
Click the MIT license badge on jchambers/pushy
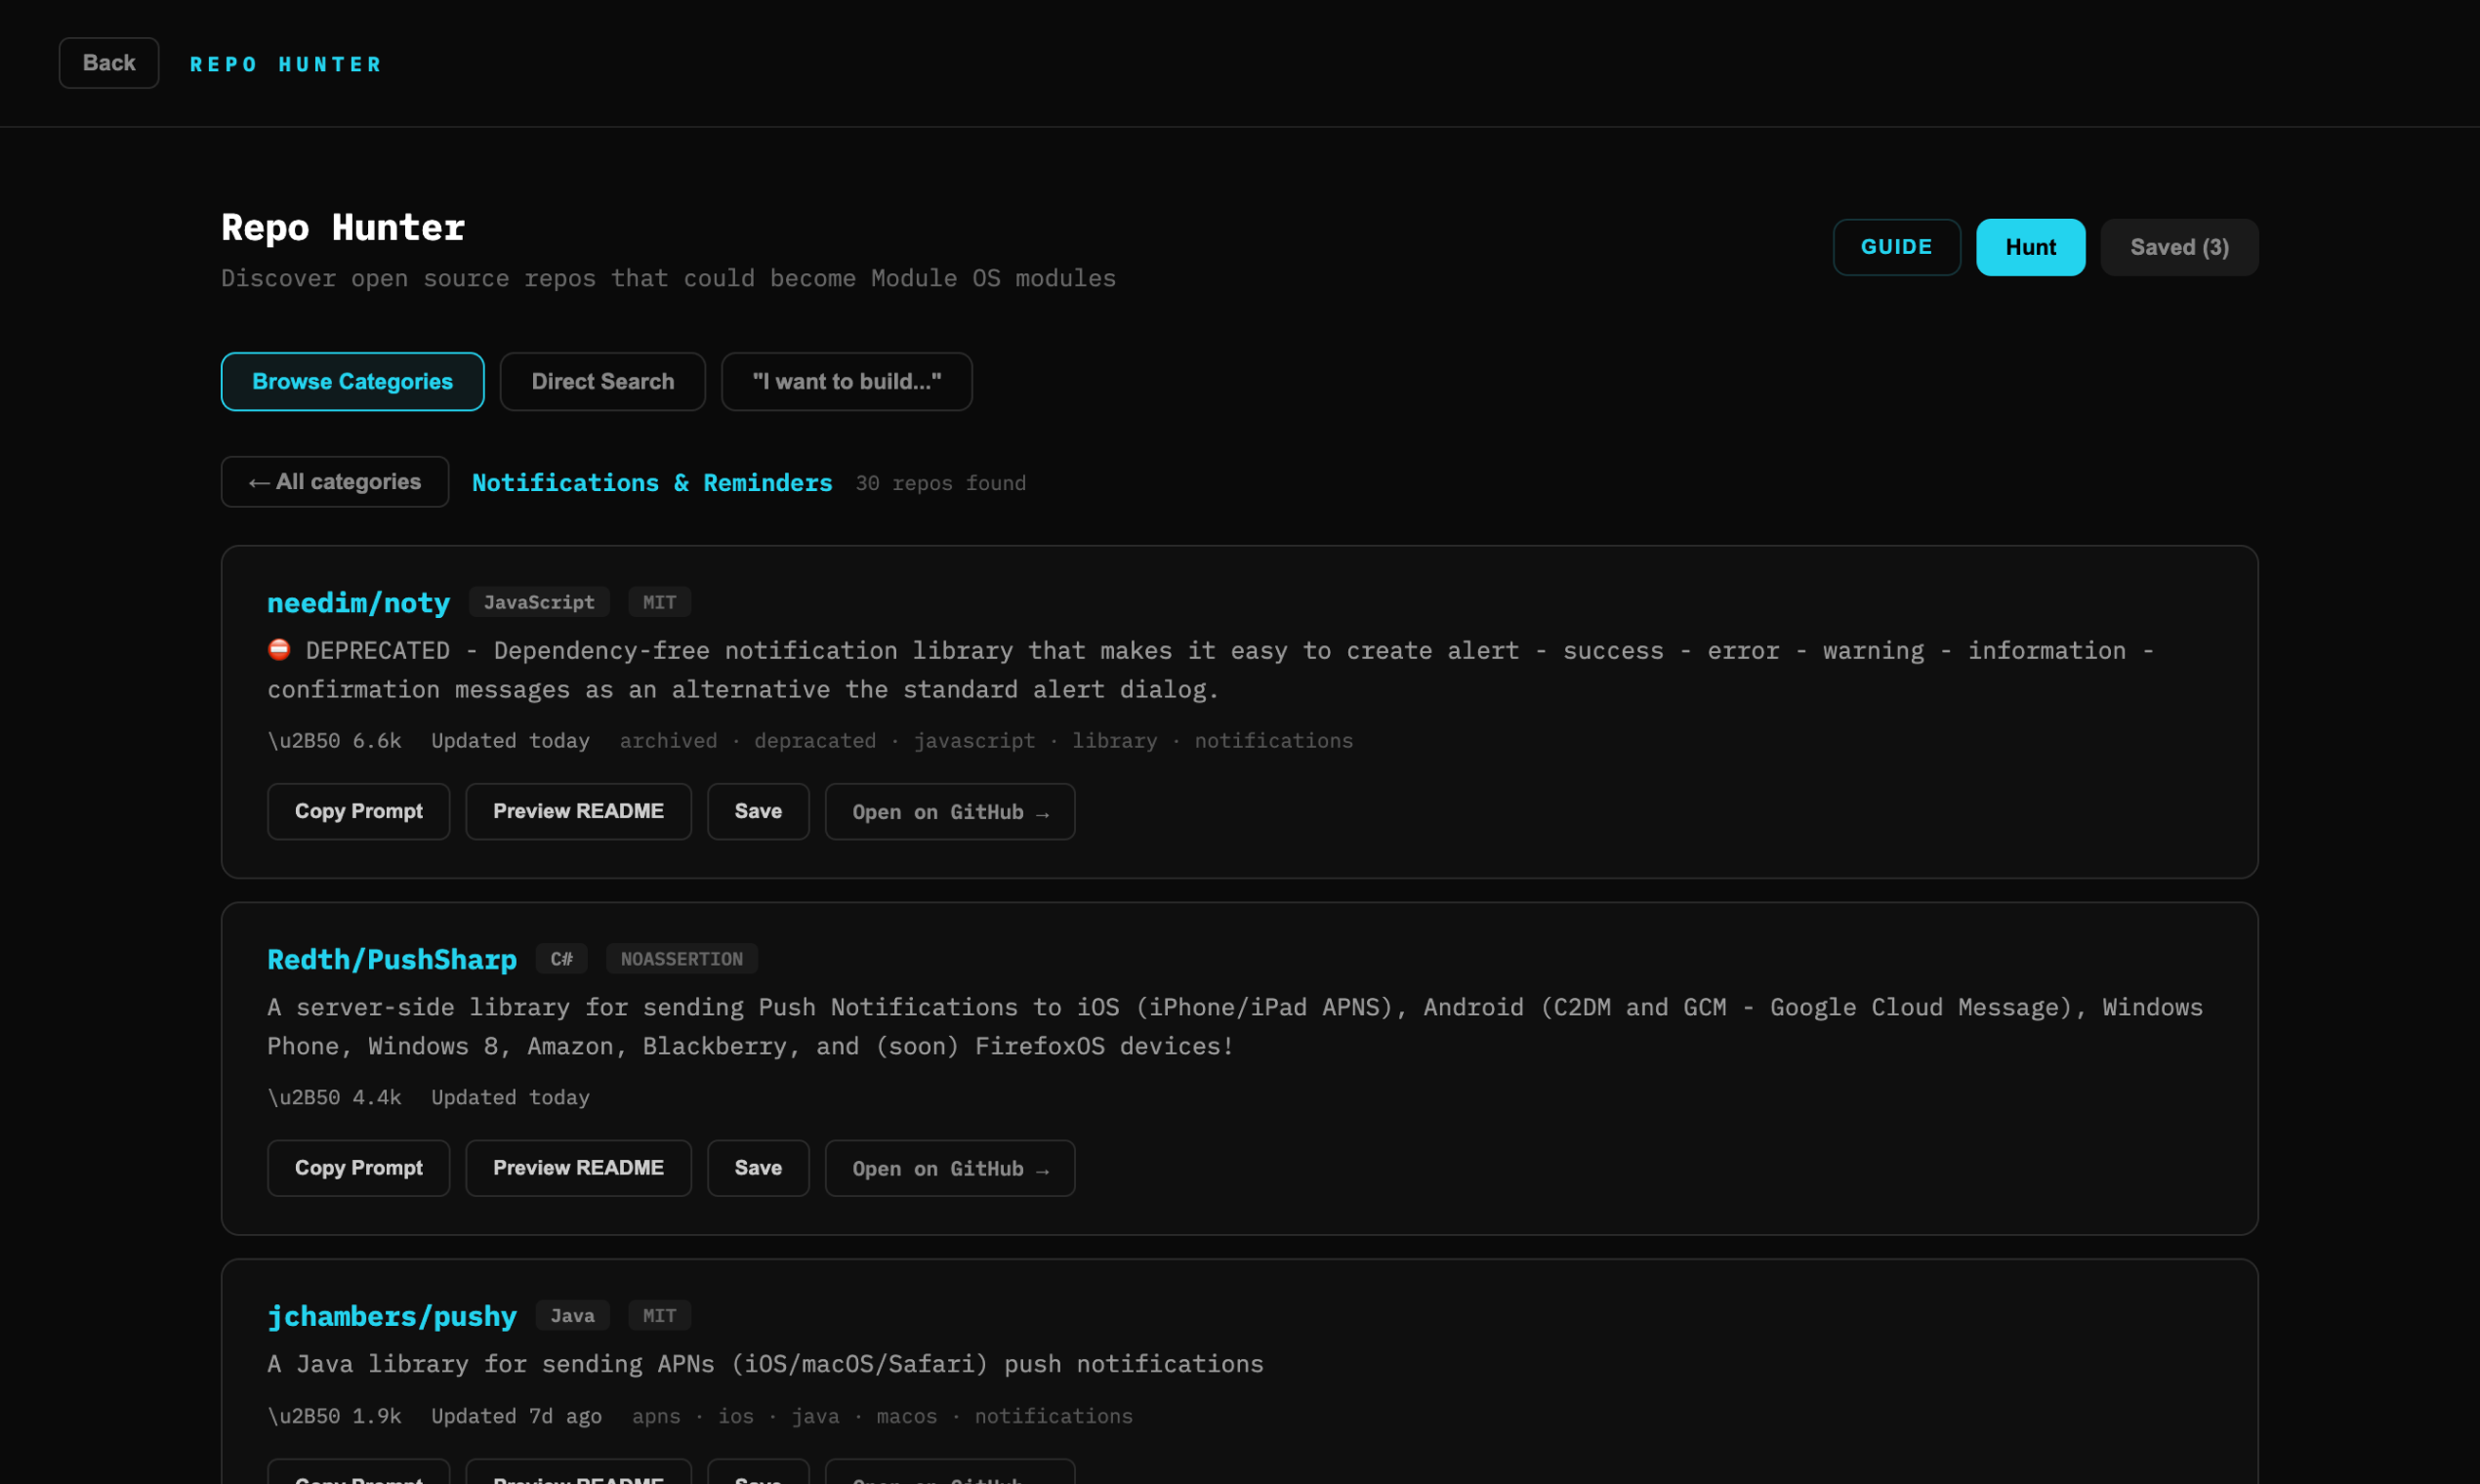[659, 1315]
